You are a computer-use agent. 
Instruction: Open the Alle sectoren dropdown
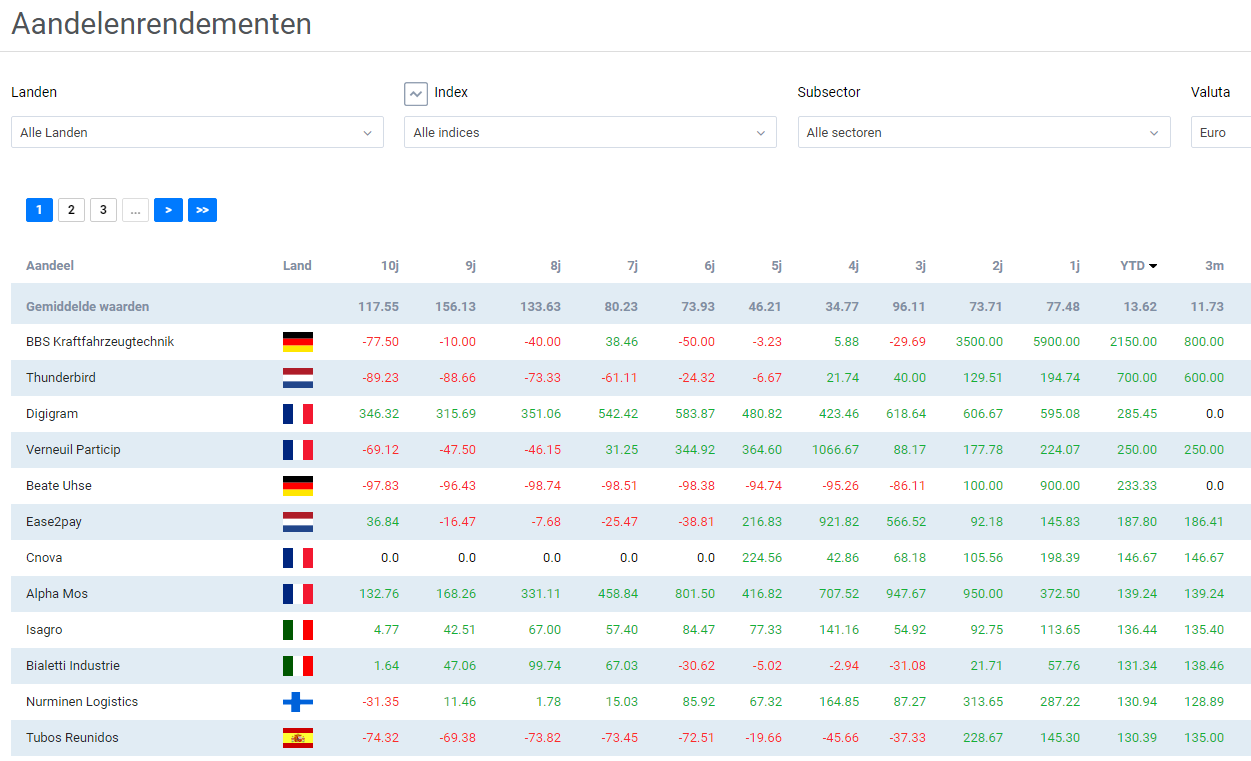coord(984,132)
